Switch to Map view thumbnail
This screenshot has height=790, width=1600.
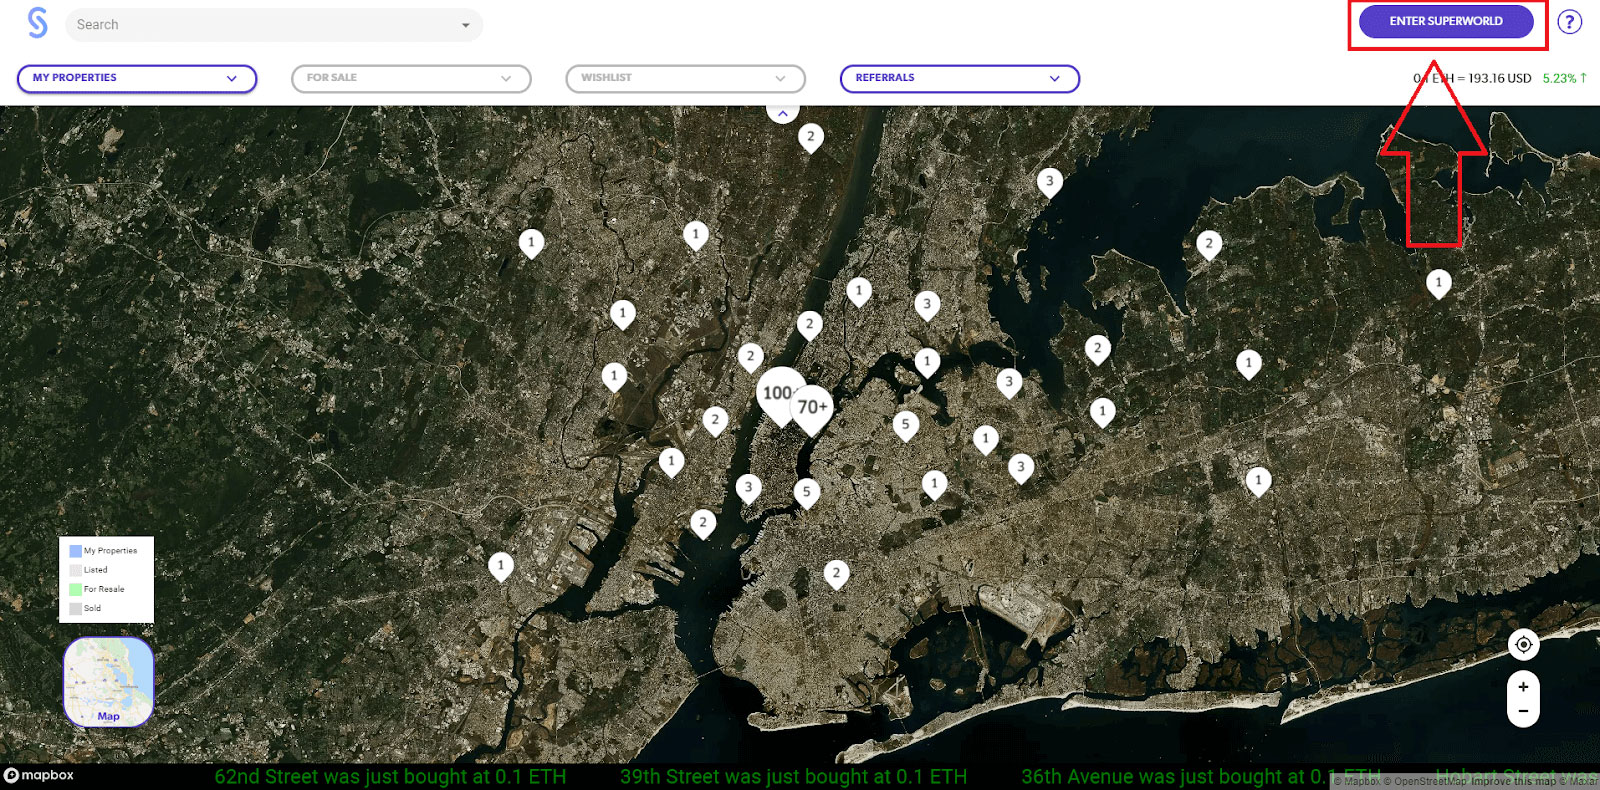[108, 682]
